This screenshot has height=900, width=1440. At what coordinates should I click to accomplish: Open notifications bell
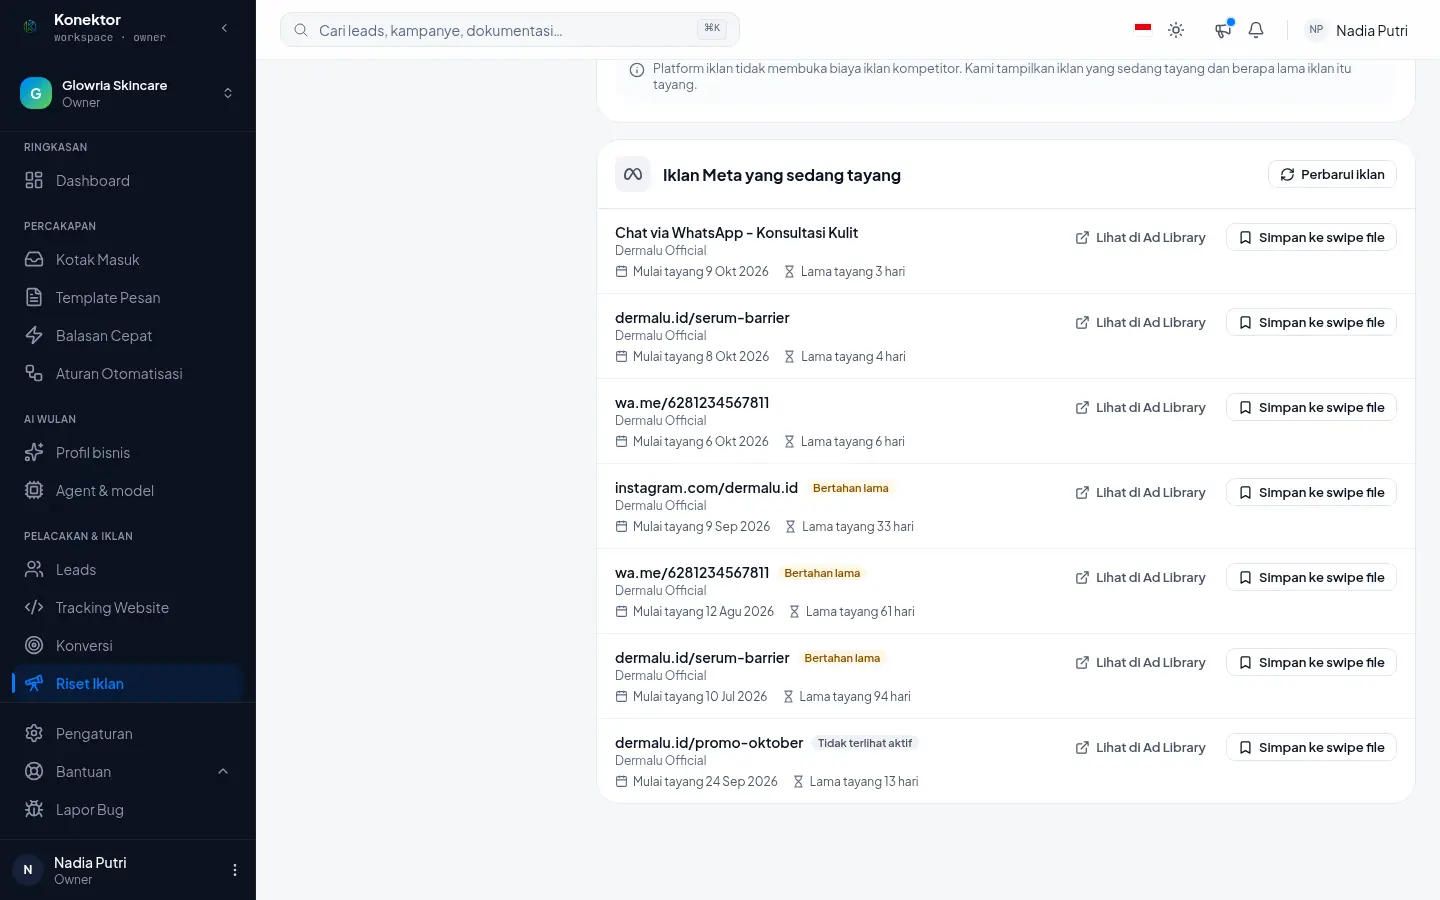[1256, 30]
